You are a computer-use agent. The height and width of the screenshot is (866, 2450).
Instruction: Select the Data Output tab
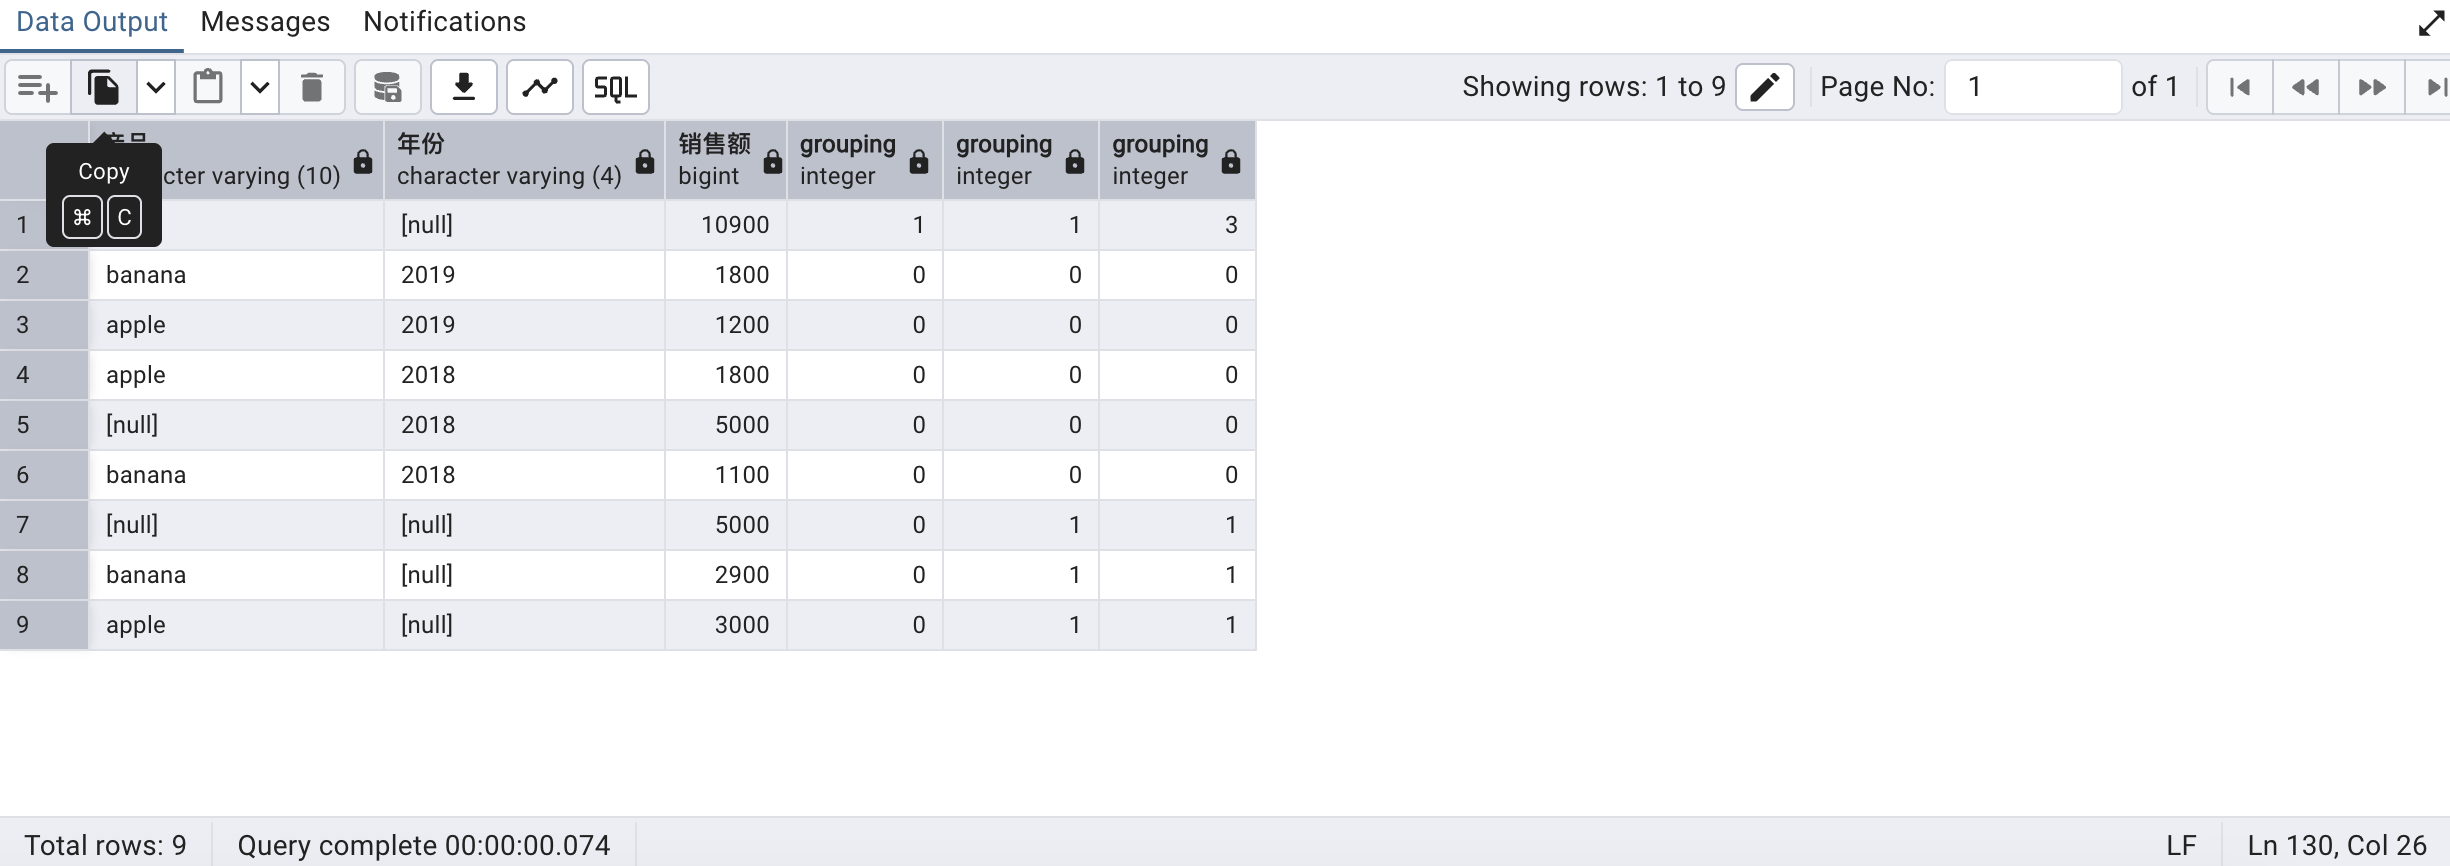[x=92, y=22]
